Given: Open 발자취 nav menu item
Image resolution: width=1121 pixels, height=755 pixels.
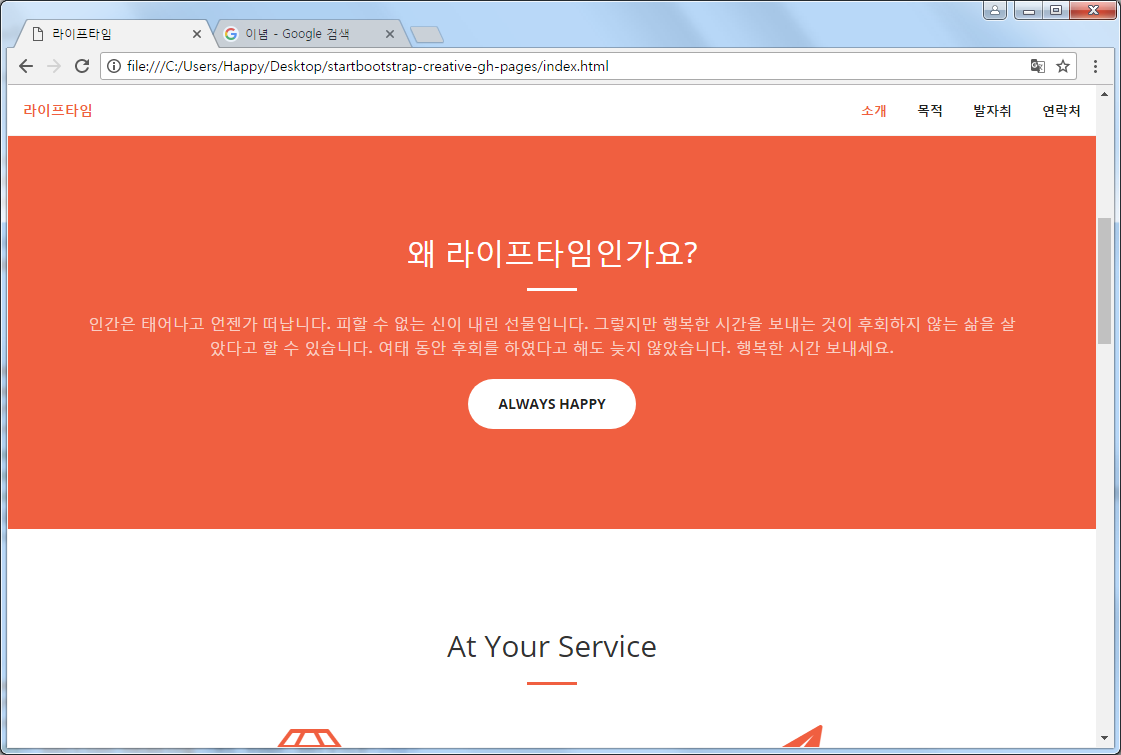Looking at the screenshot, I should [992, 111].
